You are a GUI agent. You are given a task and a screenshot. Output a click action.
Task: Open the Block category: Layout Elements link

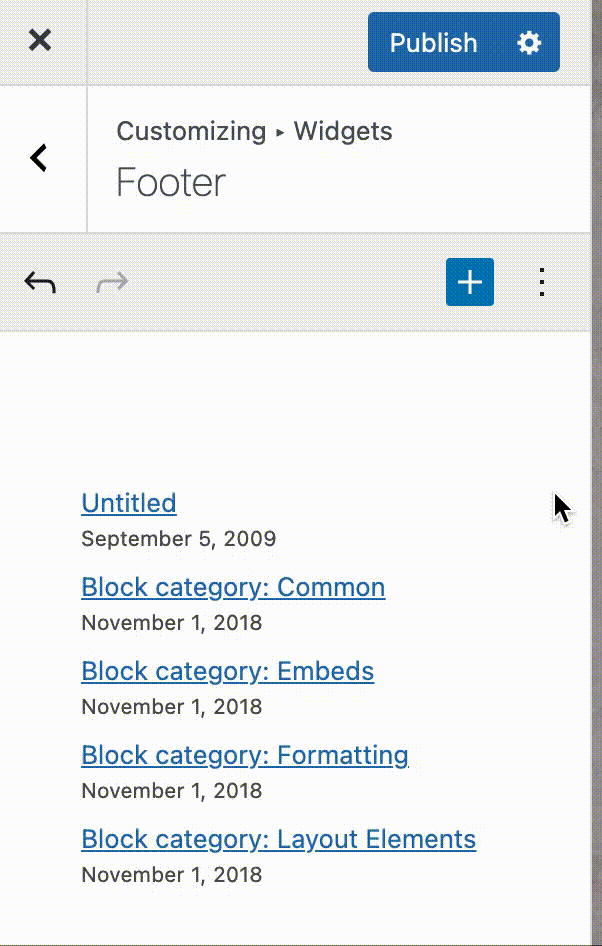[279, 839]
